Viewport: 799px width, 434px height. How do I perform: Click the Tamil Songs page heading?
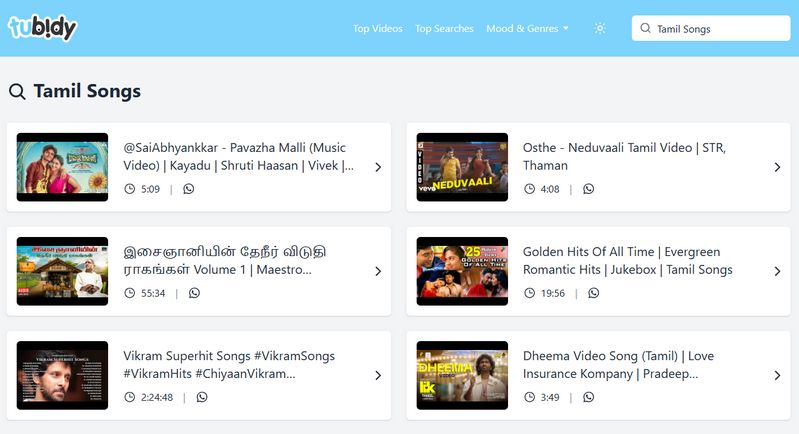[x=87, y=91]
